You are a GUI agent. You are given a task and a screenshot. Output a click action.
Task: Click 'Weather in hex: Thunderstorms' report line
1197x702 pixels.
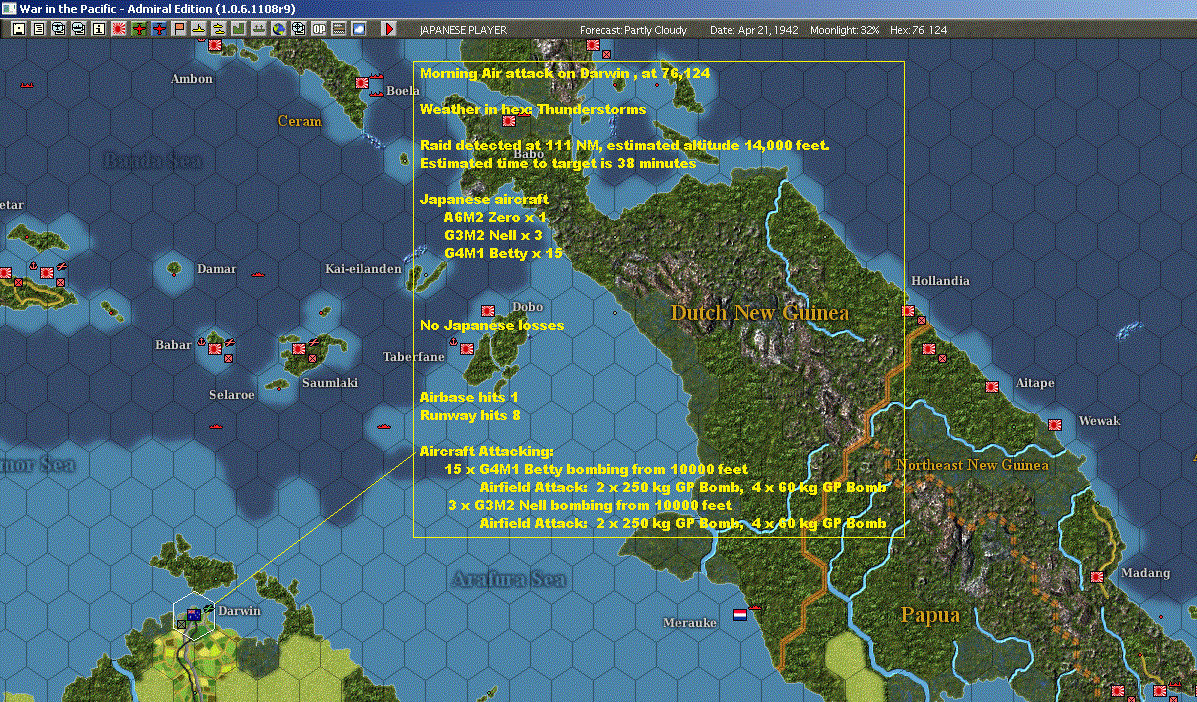533,109
